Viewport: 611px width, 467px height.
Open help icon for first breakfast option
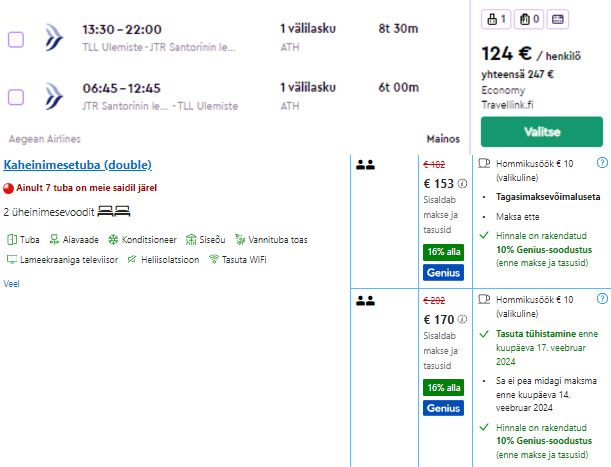pos(602,162)
